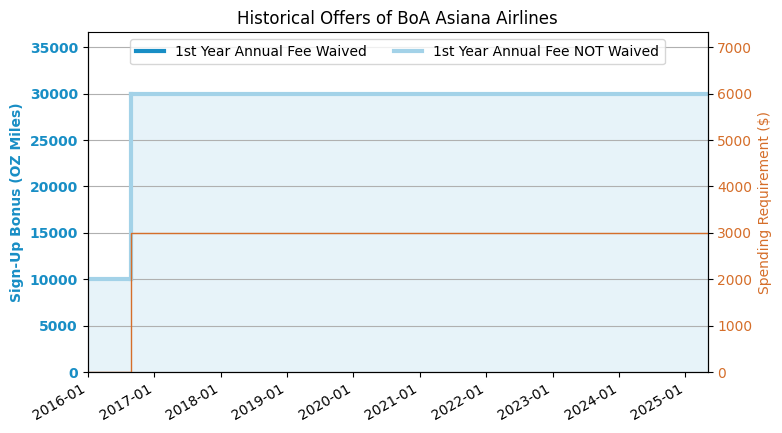
Task: Select the '1st Year Annual Fee NOT Waived' legend label
Action: [545, 51]
